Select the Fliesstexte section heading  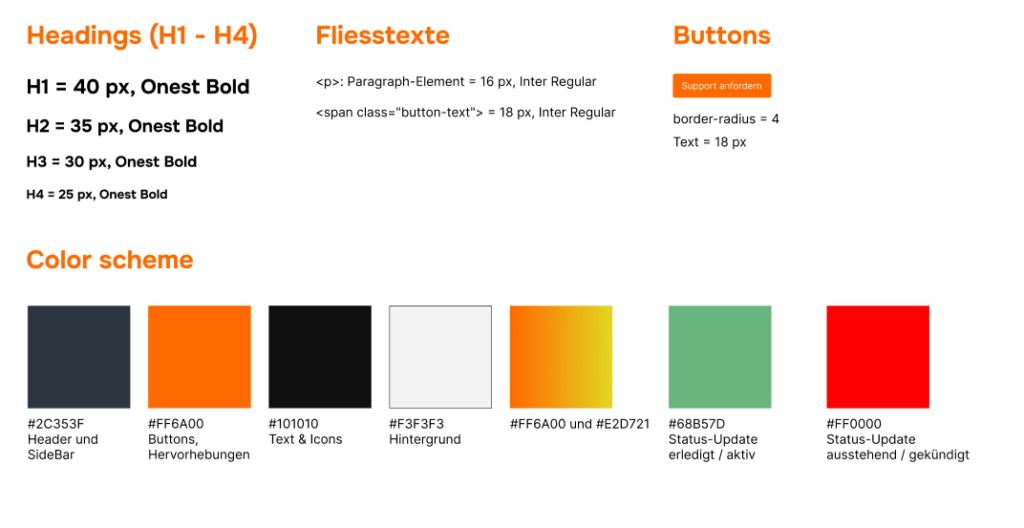click(x=383, y=35)
